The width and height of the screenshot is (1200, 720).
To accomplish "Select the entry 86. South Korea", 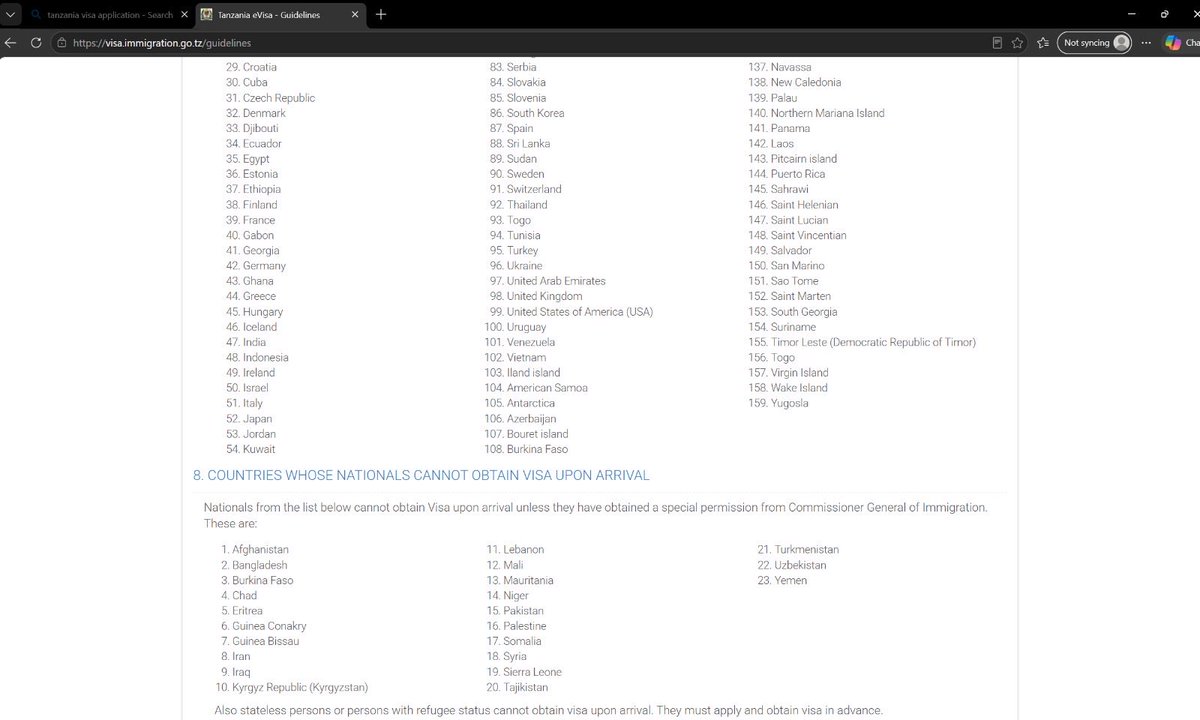I will pos(527,113).
